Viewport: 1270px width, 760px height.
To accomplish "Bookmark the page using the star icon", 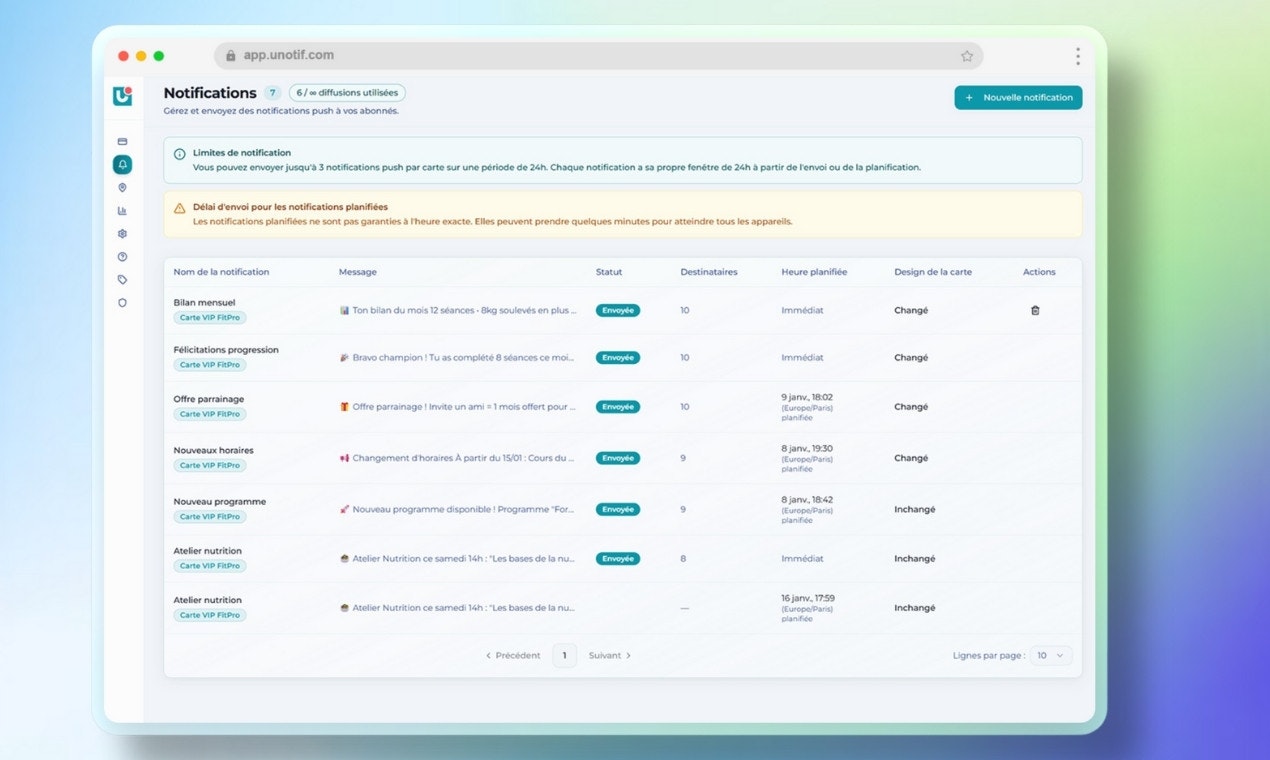I will point(967,56).
